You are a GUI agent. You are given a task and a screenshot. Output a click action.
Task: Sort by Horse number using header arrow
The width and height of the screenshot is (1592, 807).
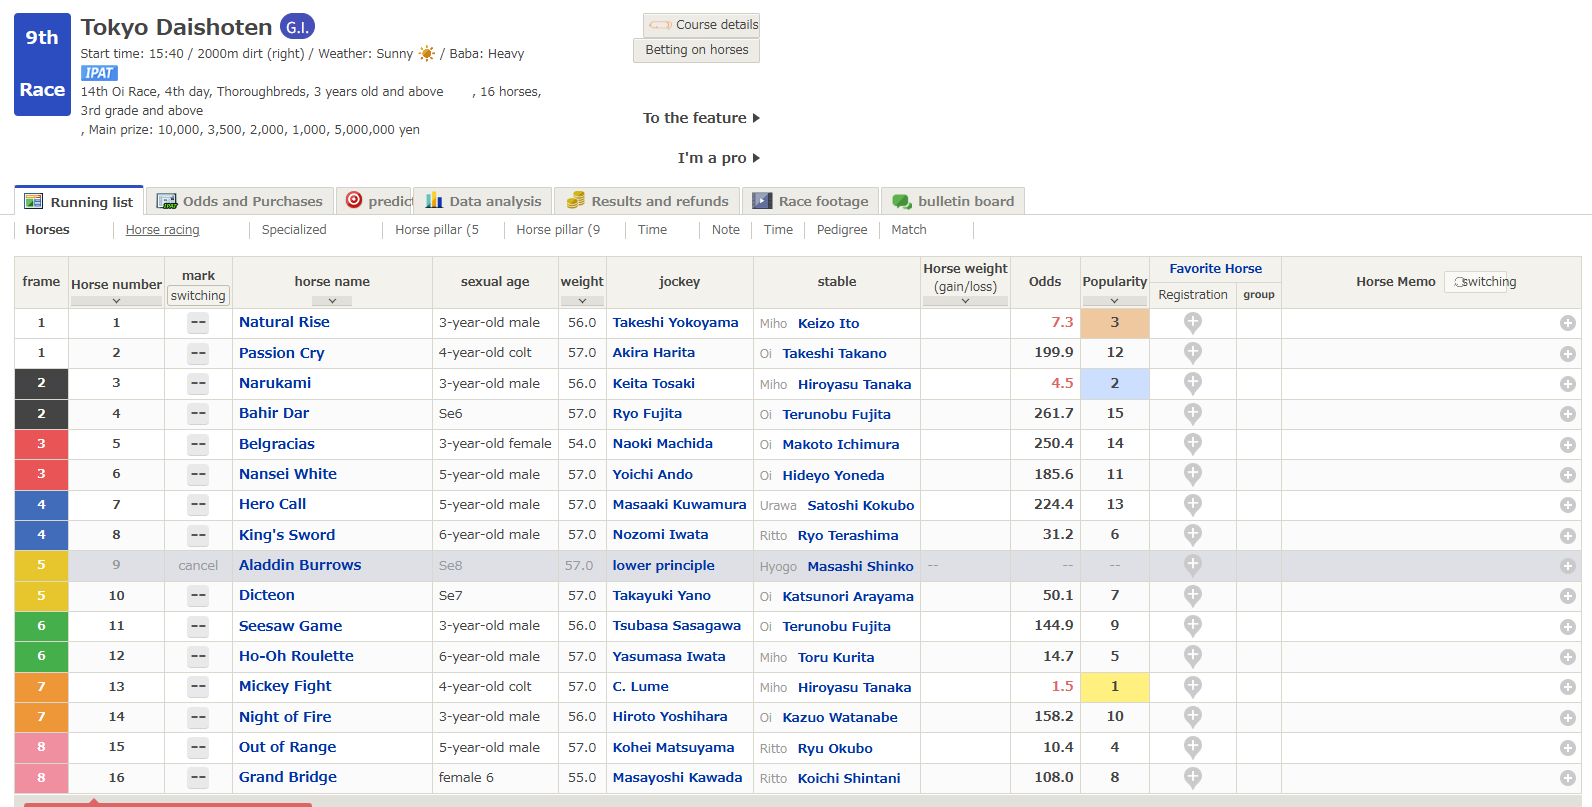pyautogui.click(x=116, y=301)
